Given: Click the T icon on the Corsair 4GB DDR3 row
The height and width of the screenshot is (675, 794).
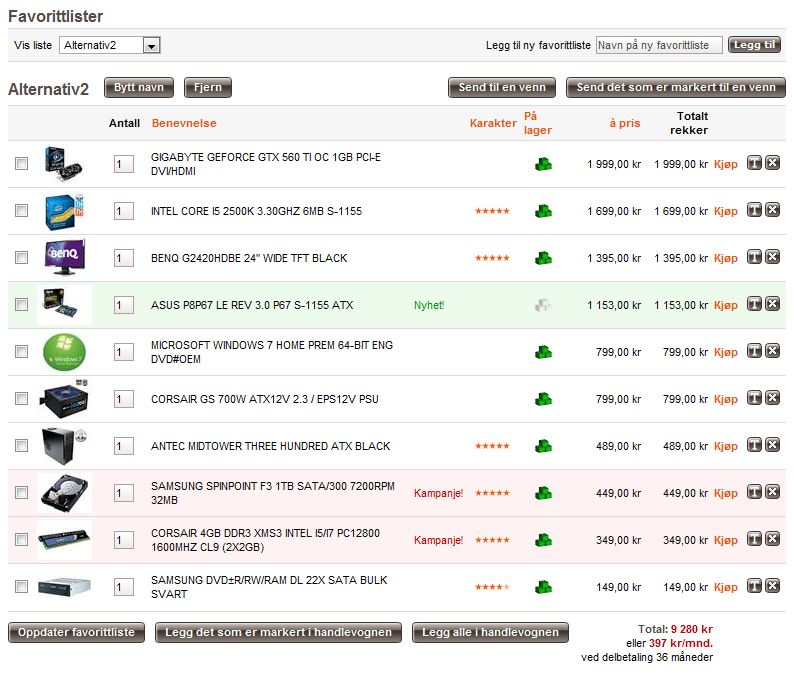Looking at the screenshot, I should click(x=755, y=539).
